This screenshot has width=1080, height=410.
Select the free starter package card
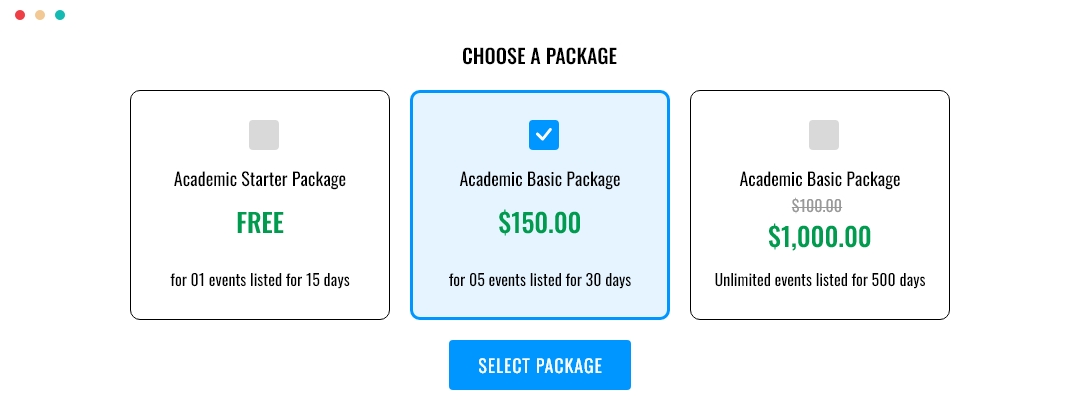click(x=260, y=205)
